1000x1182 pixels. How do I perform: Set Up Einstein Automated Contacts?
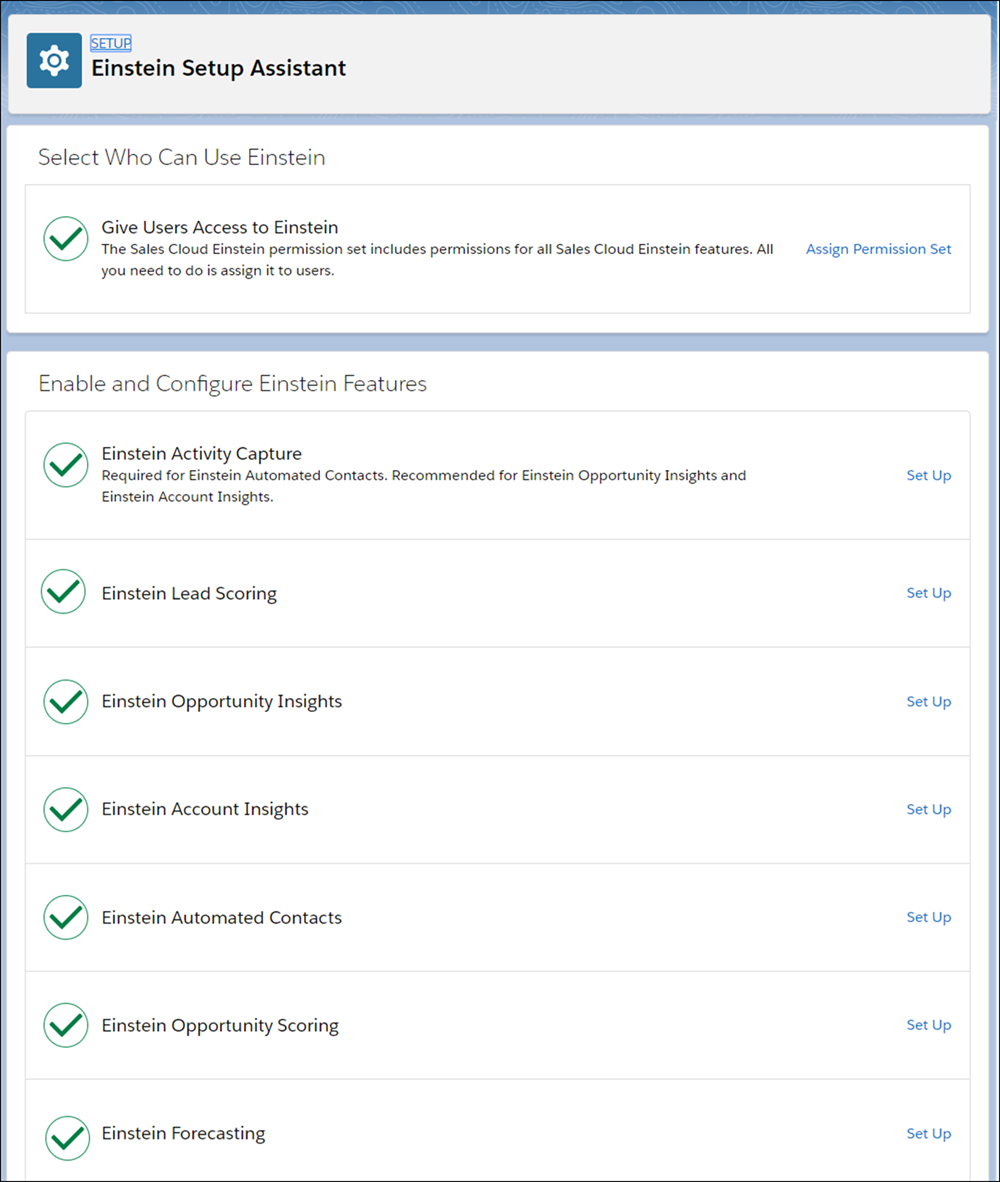(928, 917)
